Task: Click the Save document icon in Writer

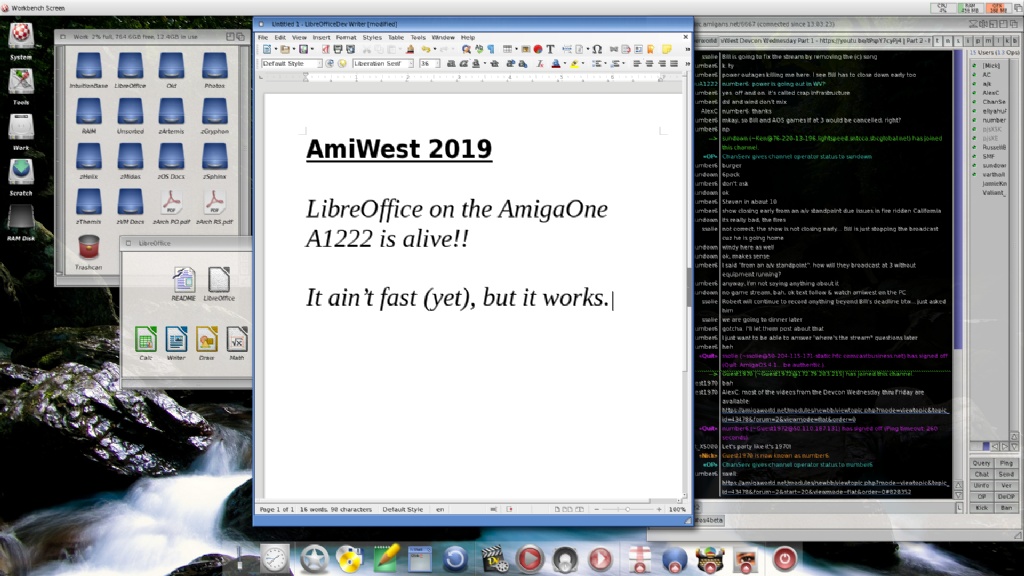Action: coord(303,49)
